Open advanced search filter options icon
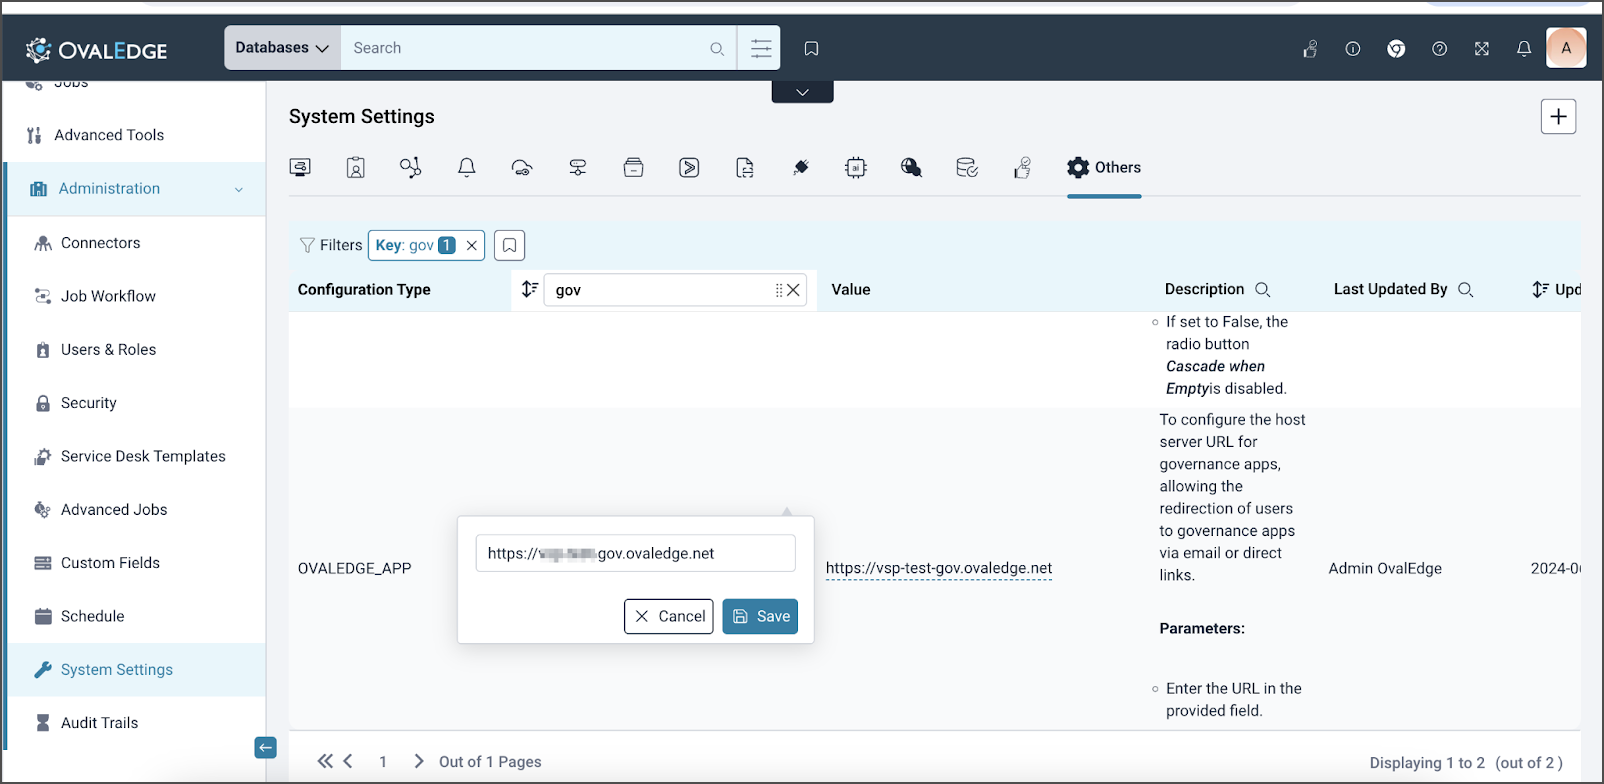 (761, 48)
